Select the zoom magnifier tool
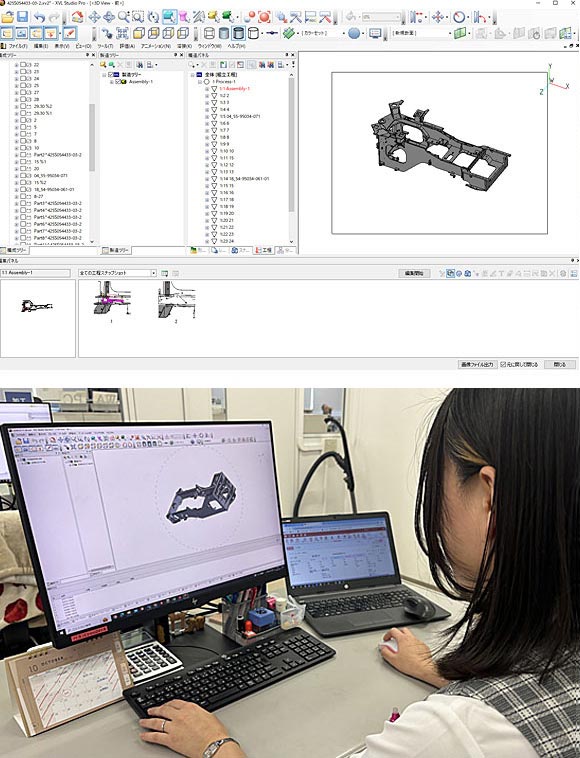The height and width of the screenshot is (758, 580). pyautogui.click(x=124, y=17)
